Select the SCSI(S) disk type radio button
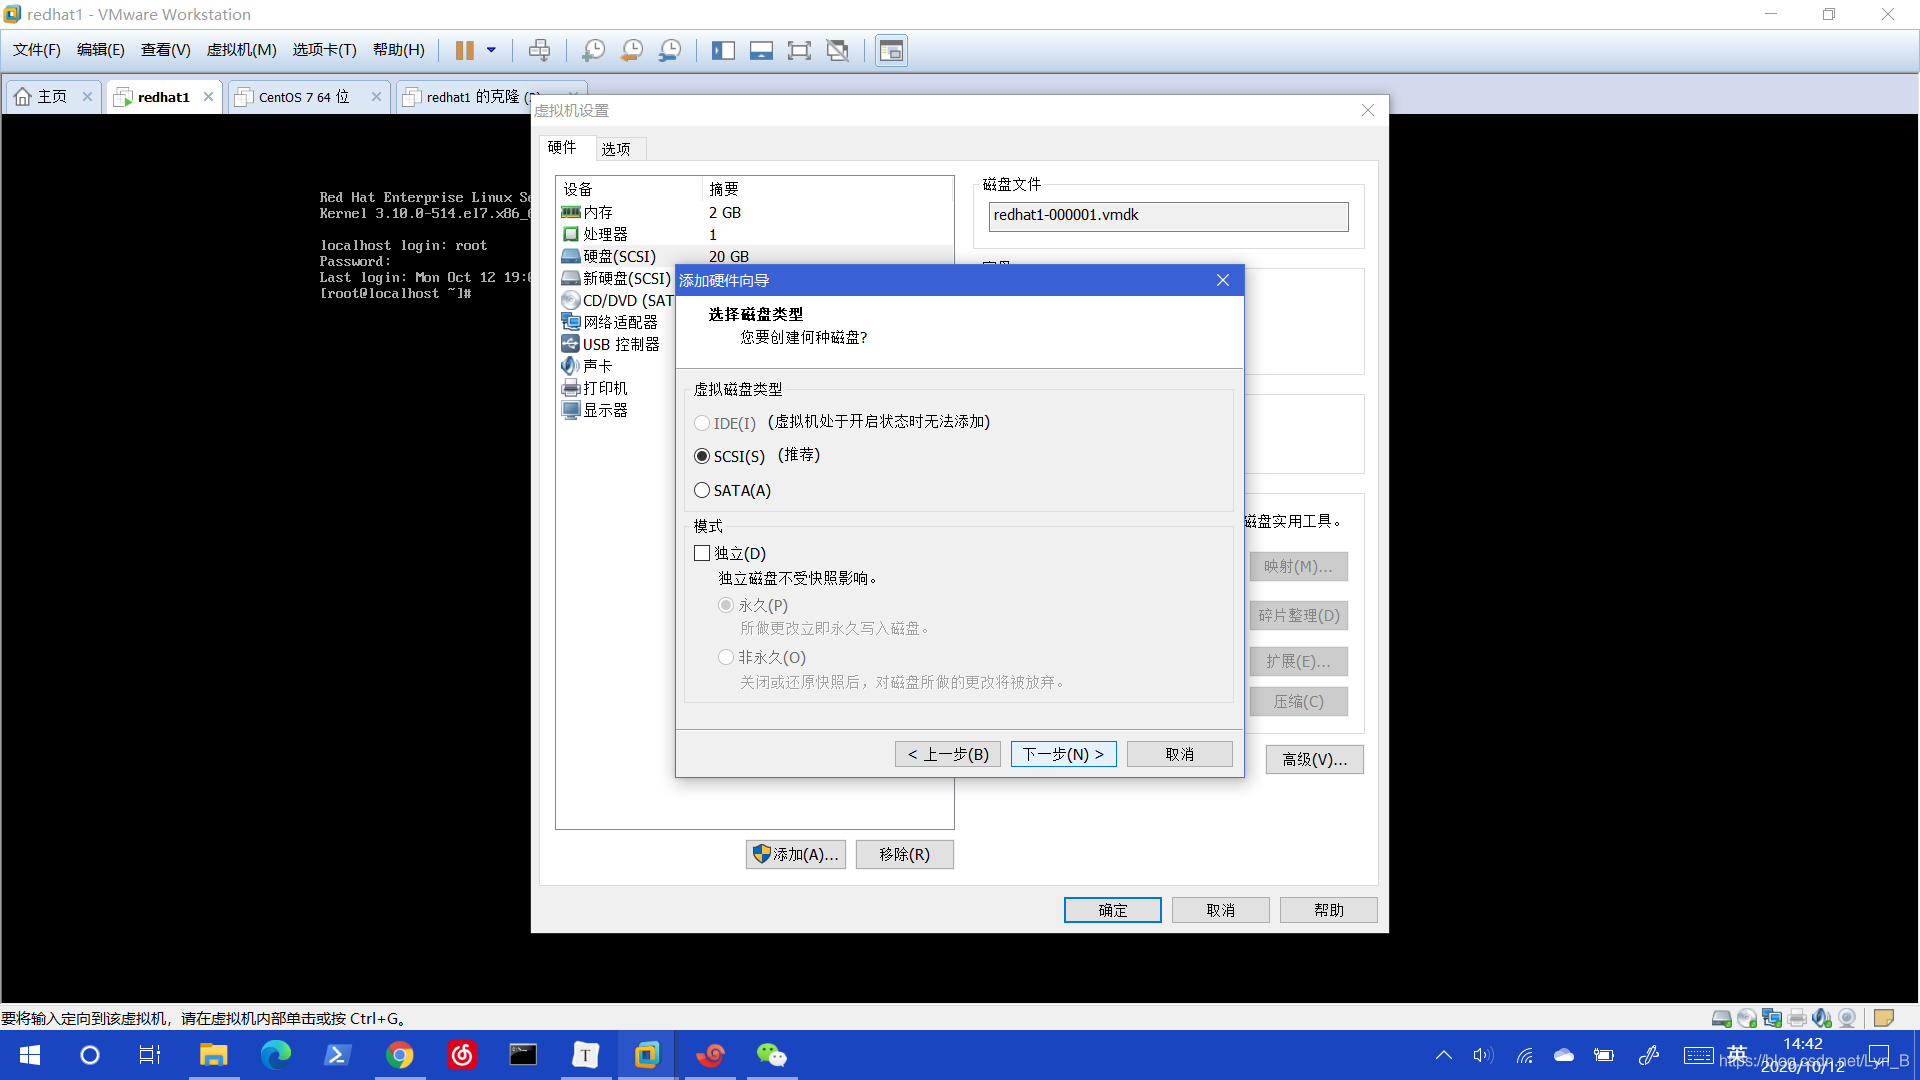The image size is (1920, 1080). pyautogui.click(x=702, y=456)
